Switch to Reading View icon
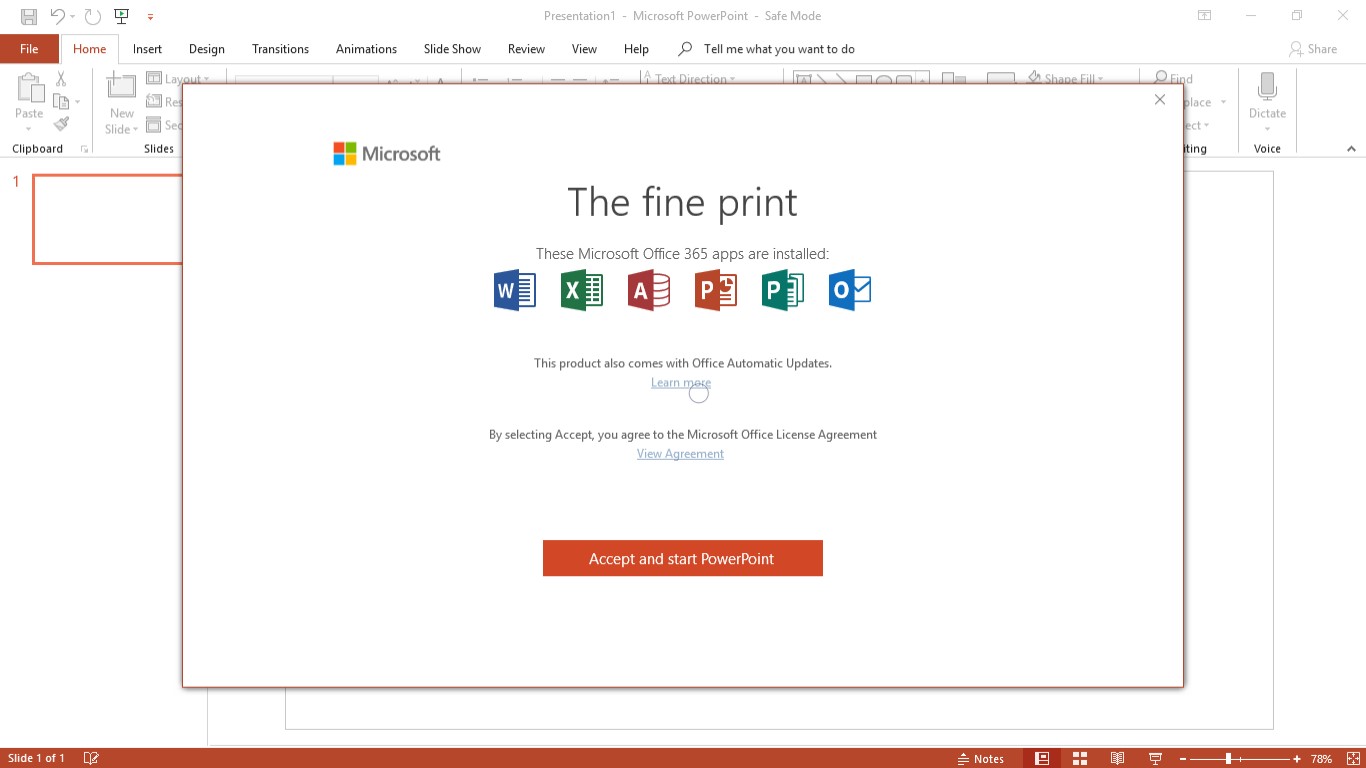Image resolution: width=1366 pixels, height=768 pixels. point(1117,758)
